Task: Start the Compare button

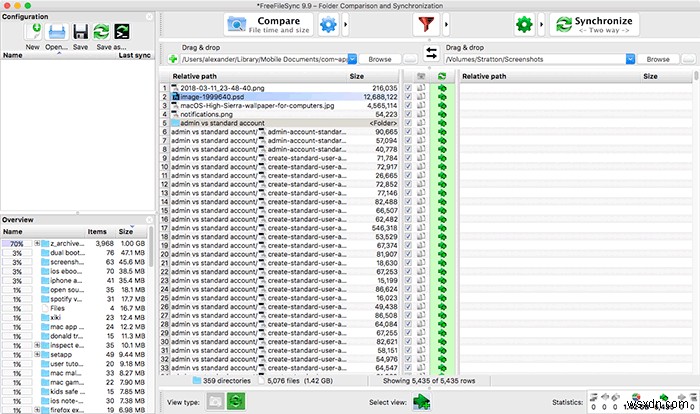Action: click(x=268, y=24)
